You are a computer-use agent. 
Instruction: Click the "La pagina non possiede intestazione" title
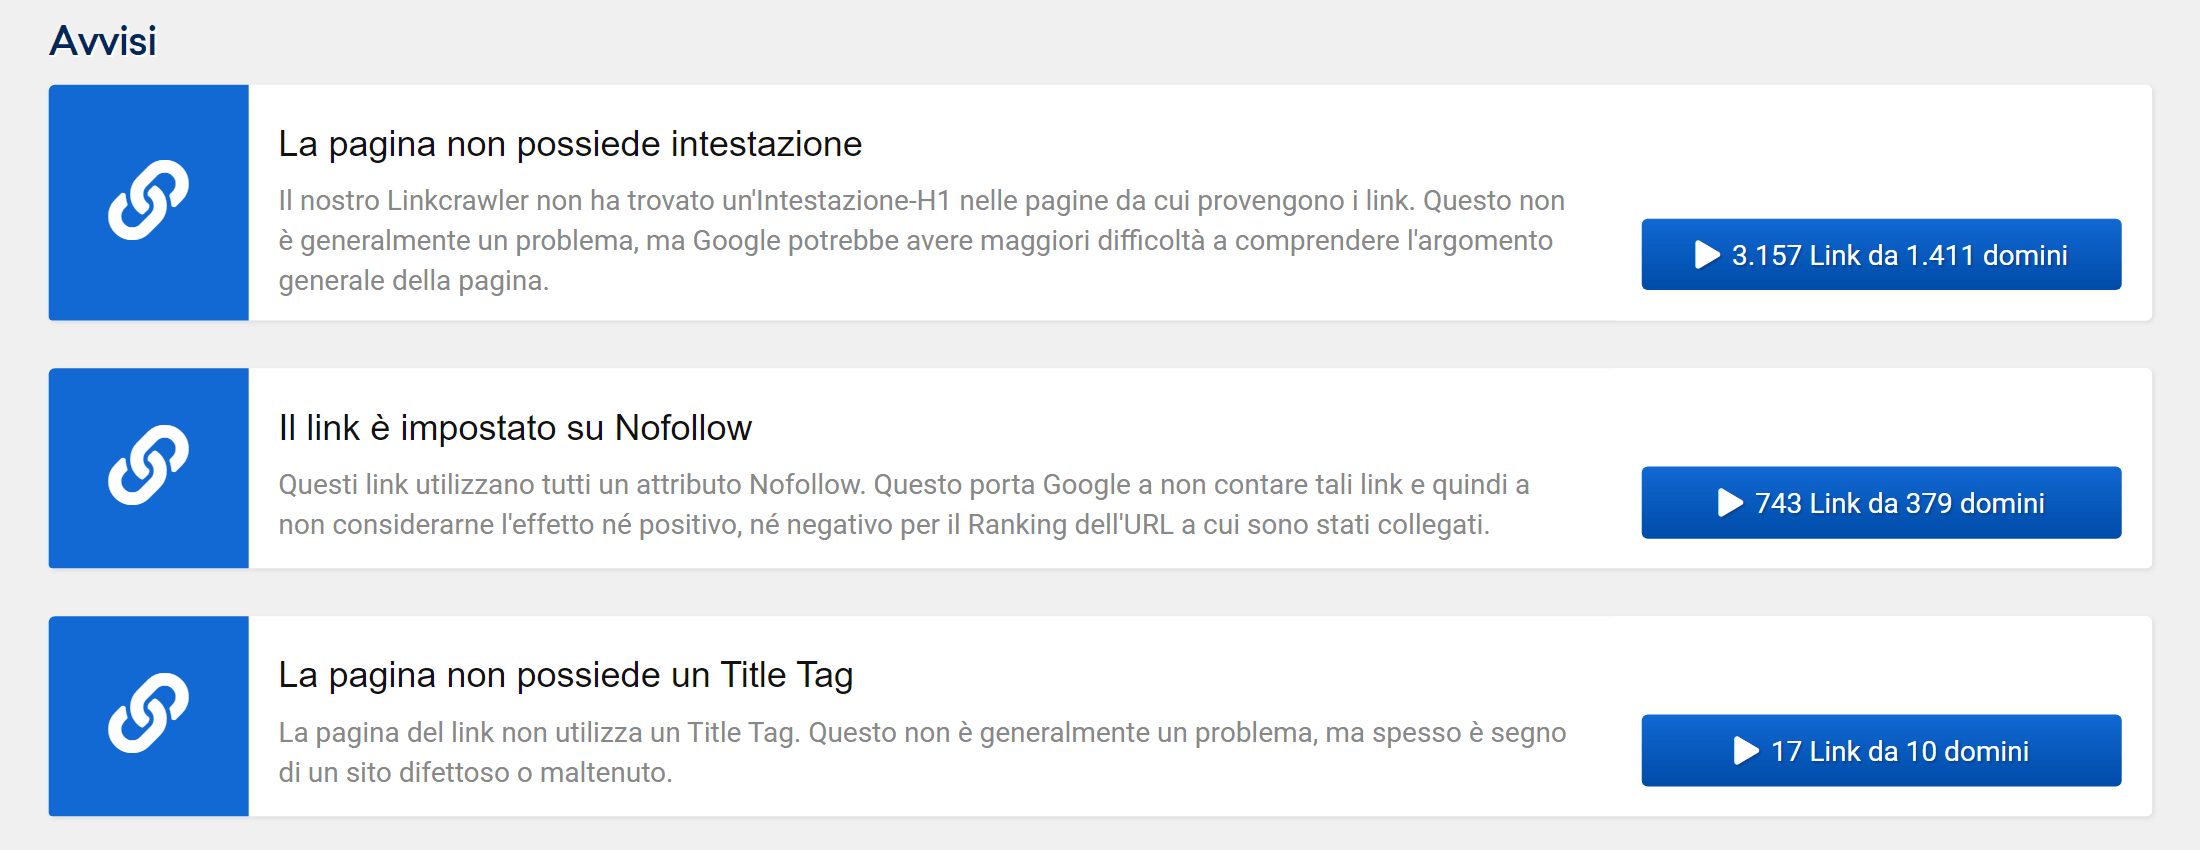pos(570,144)
